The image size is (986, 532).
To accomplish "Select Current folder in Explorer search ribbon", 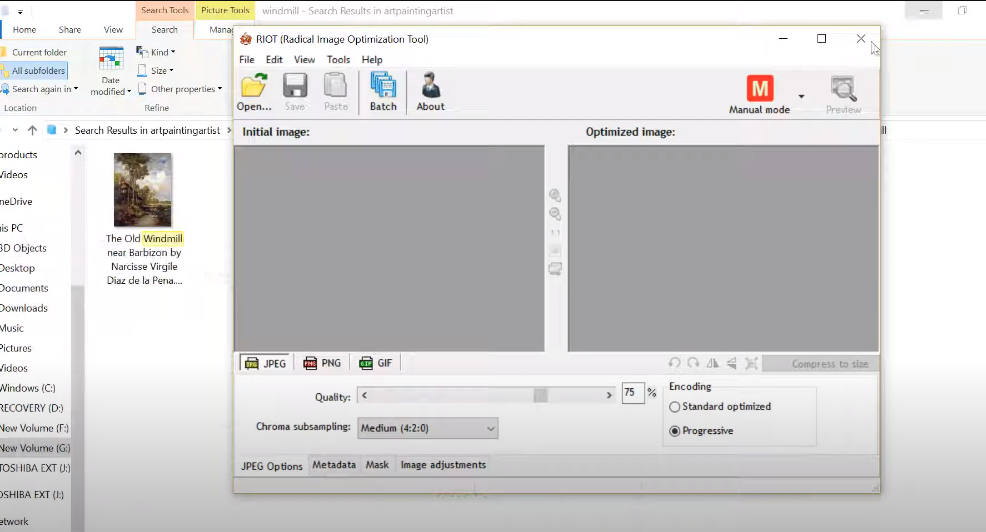I will (x=34, y=52).
